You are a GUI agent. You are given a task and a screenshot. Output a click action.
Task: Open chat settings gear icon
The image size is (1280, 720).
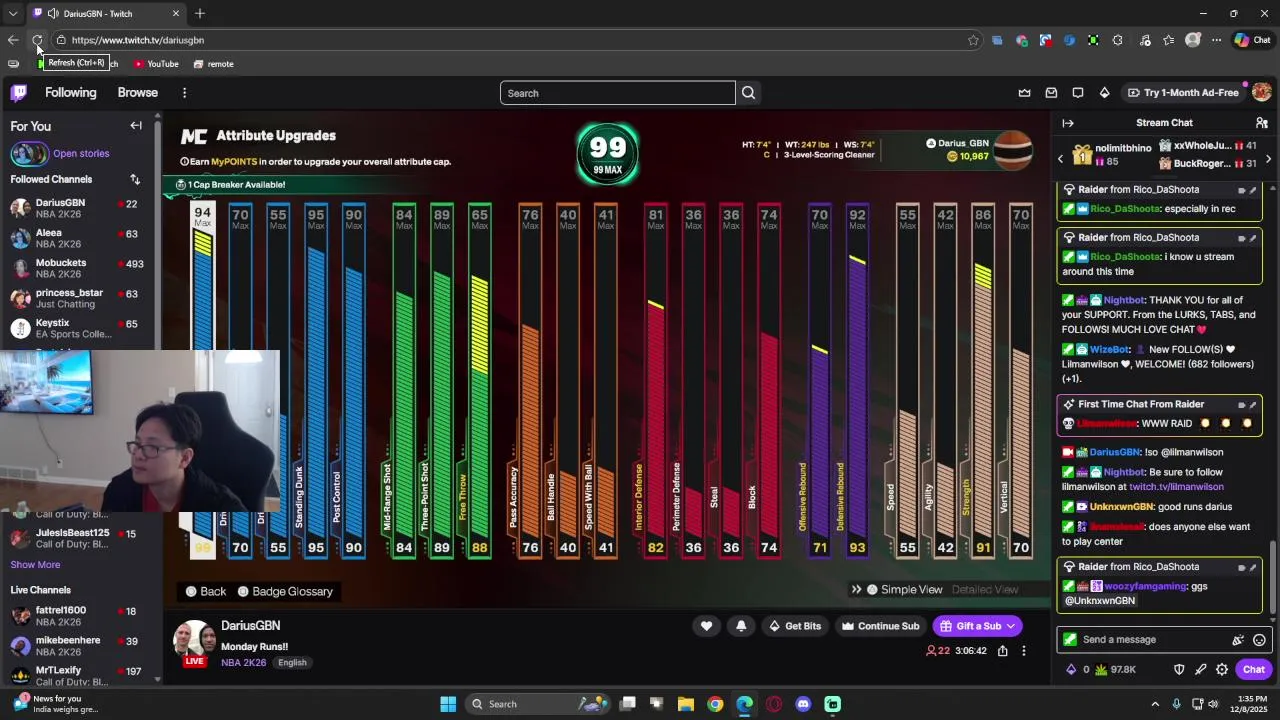coord(1222,670)
